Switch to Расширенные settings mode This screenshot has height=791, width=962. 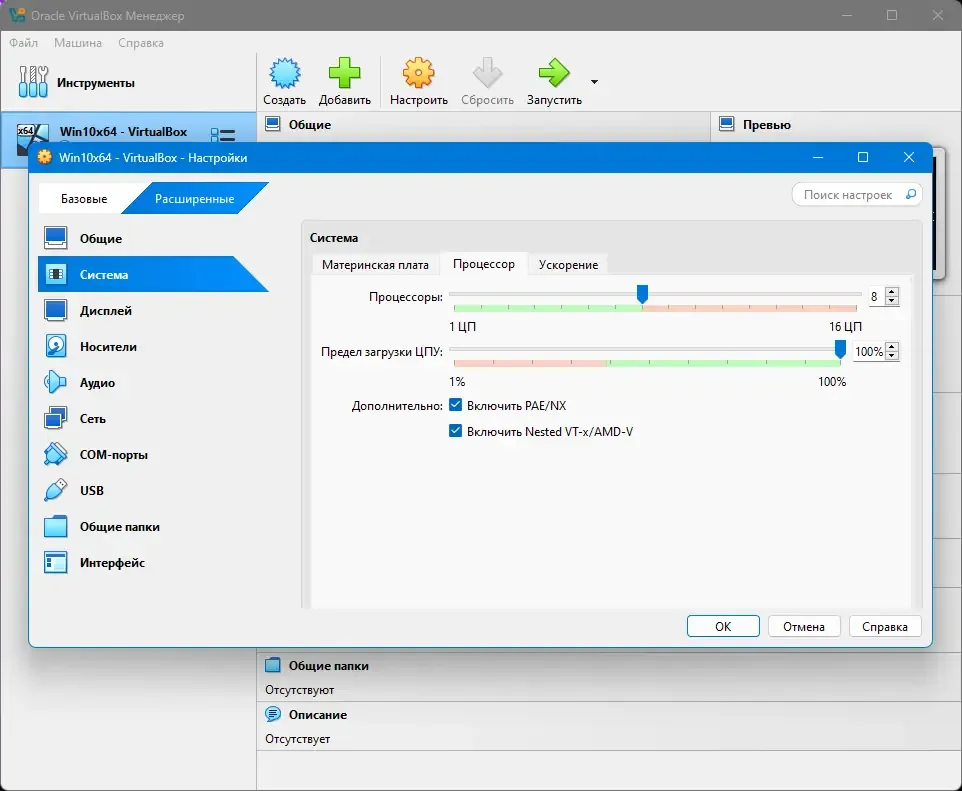click(194, 199)
